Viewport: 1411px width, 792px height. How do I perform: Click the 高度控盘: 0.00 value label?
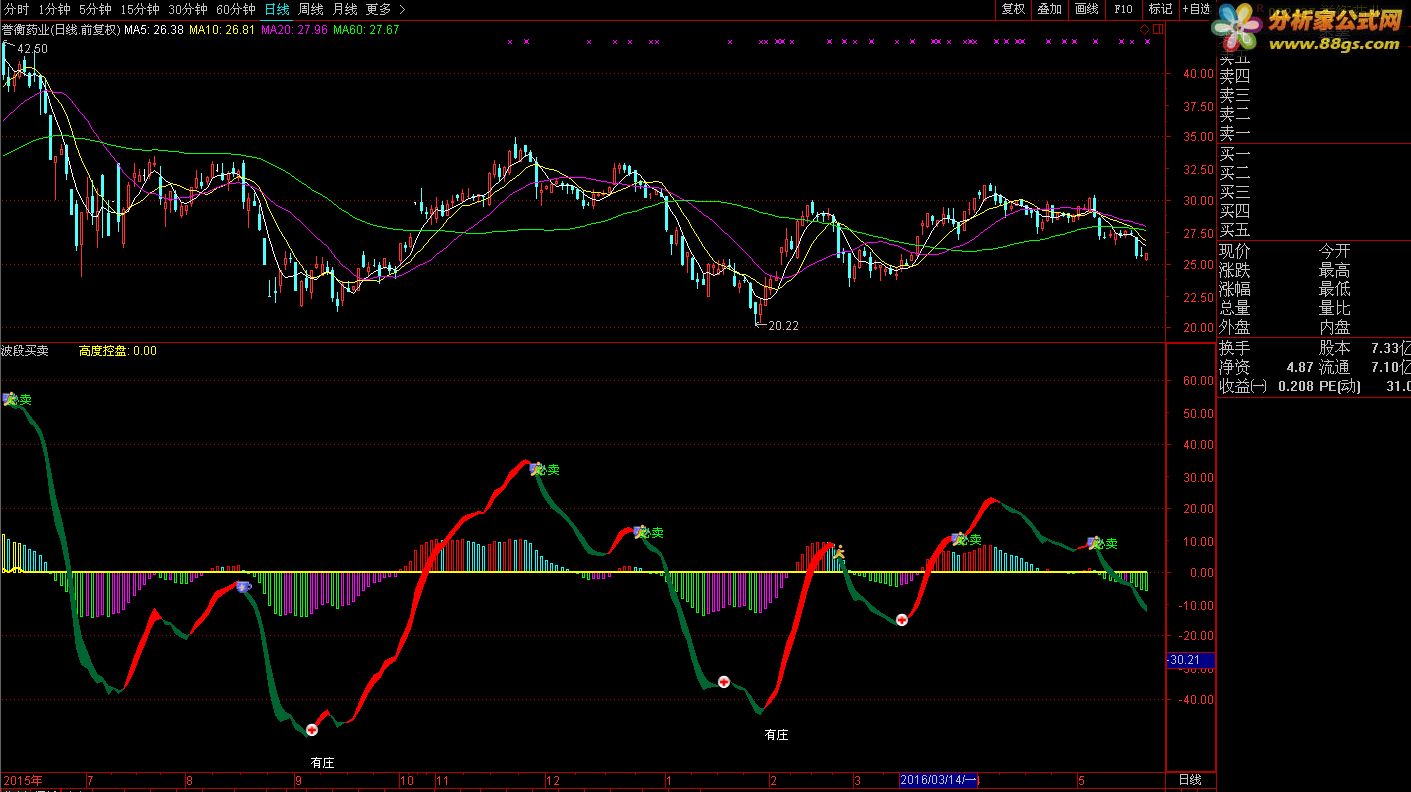click(118, 351)
